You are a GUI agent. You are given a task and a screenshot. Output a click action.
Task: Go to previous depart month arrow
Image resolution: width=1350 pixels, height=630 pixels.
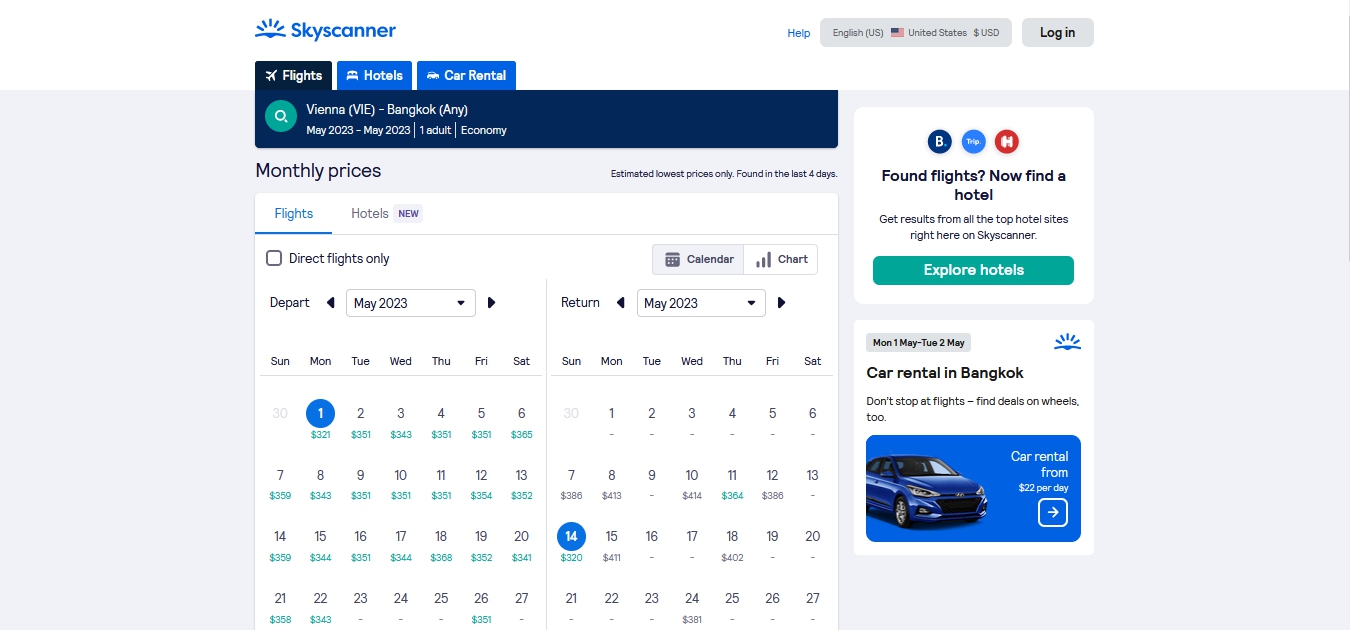coord(330,303)
